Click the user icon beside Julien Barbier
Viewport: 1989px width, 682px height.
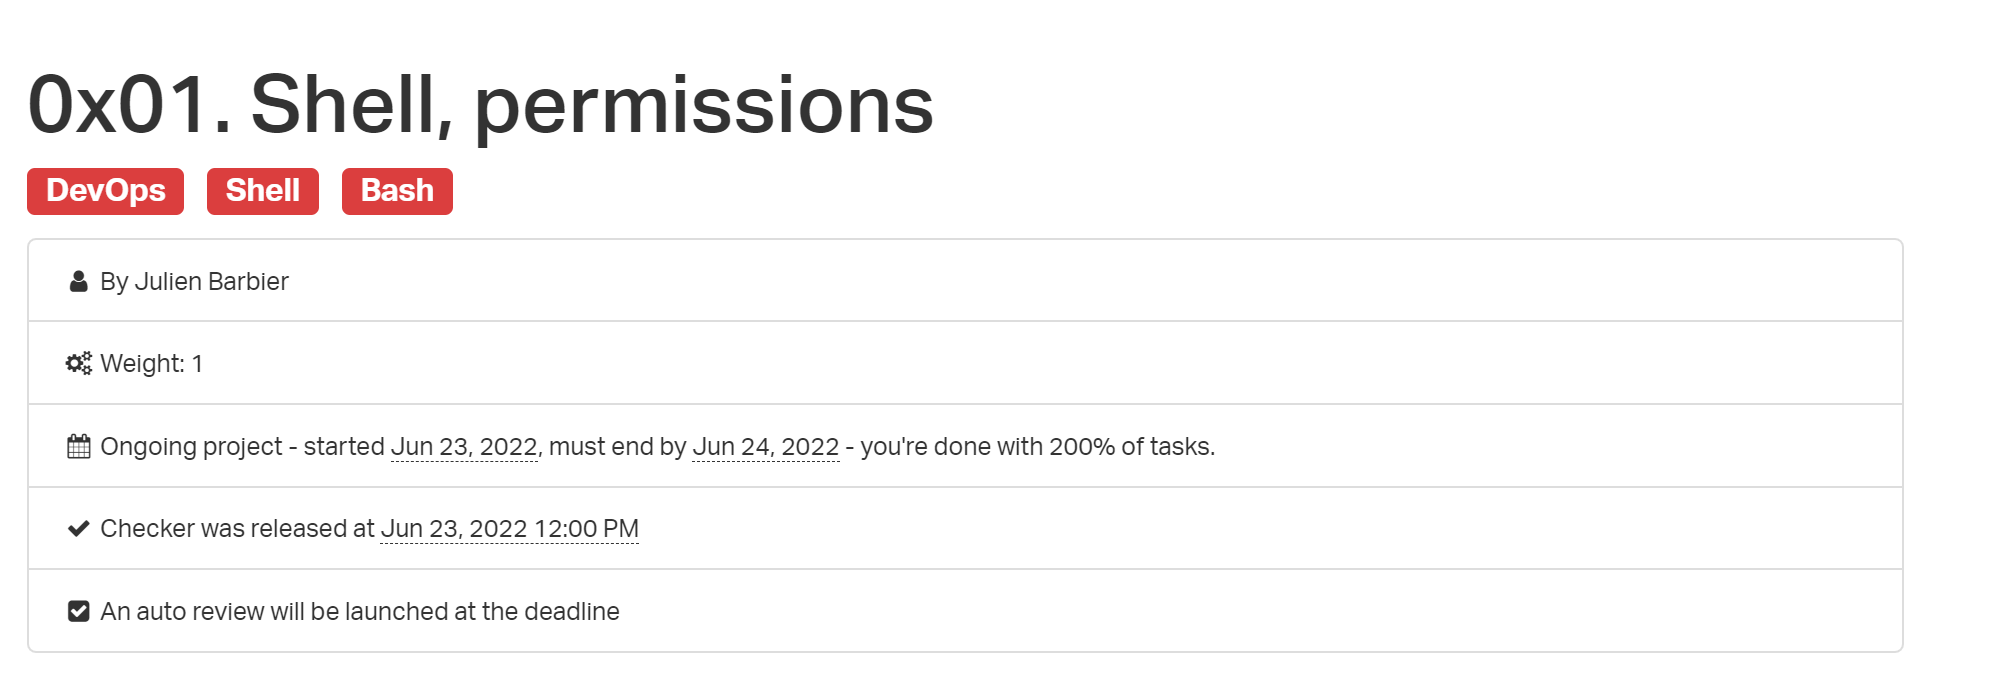click(x=78, y=282)
